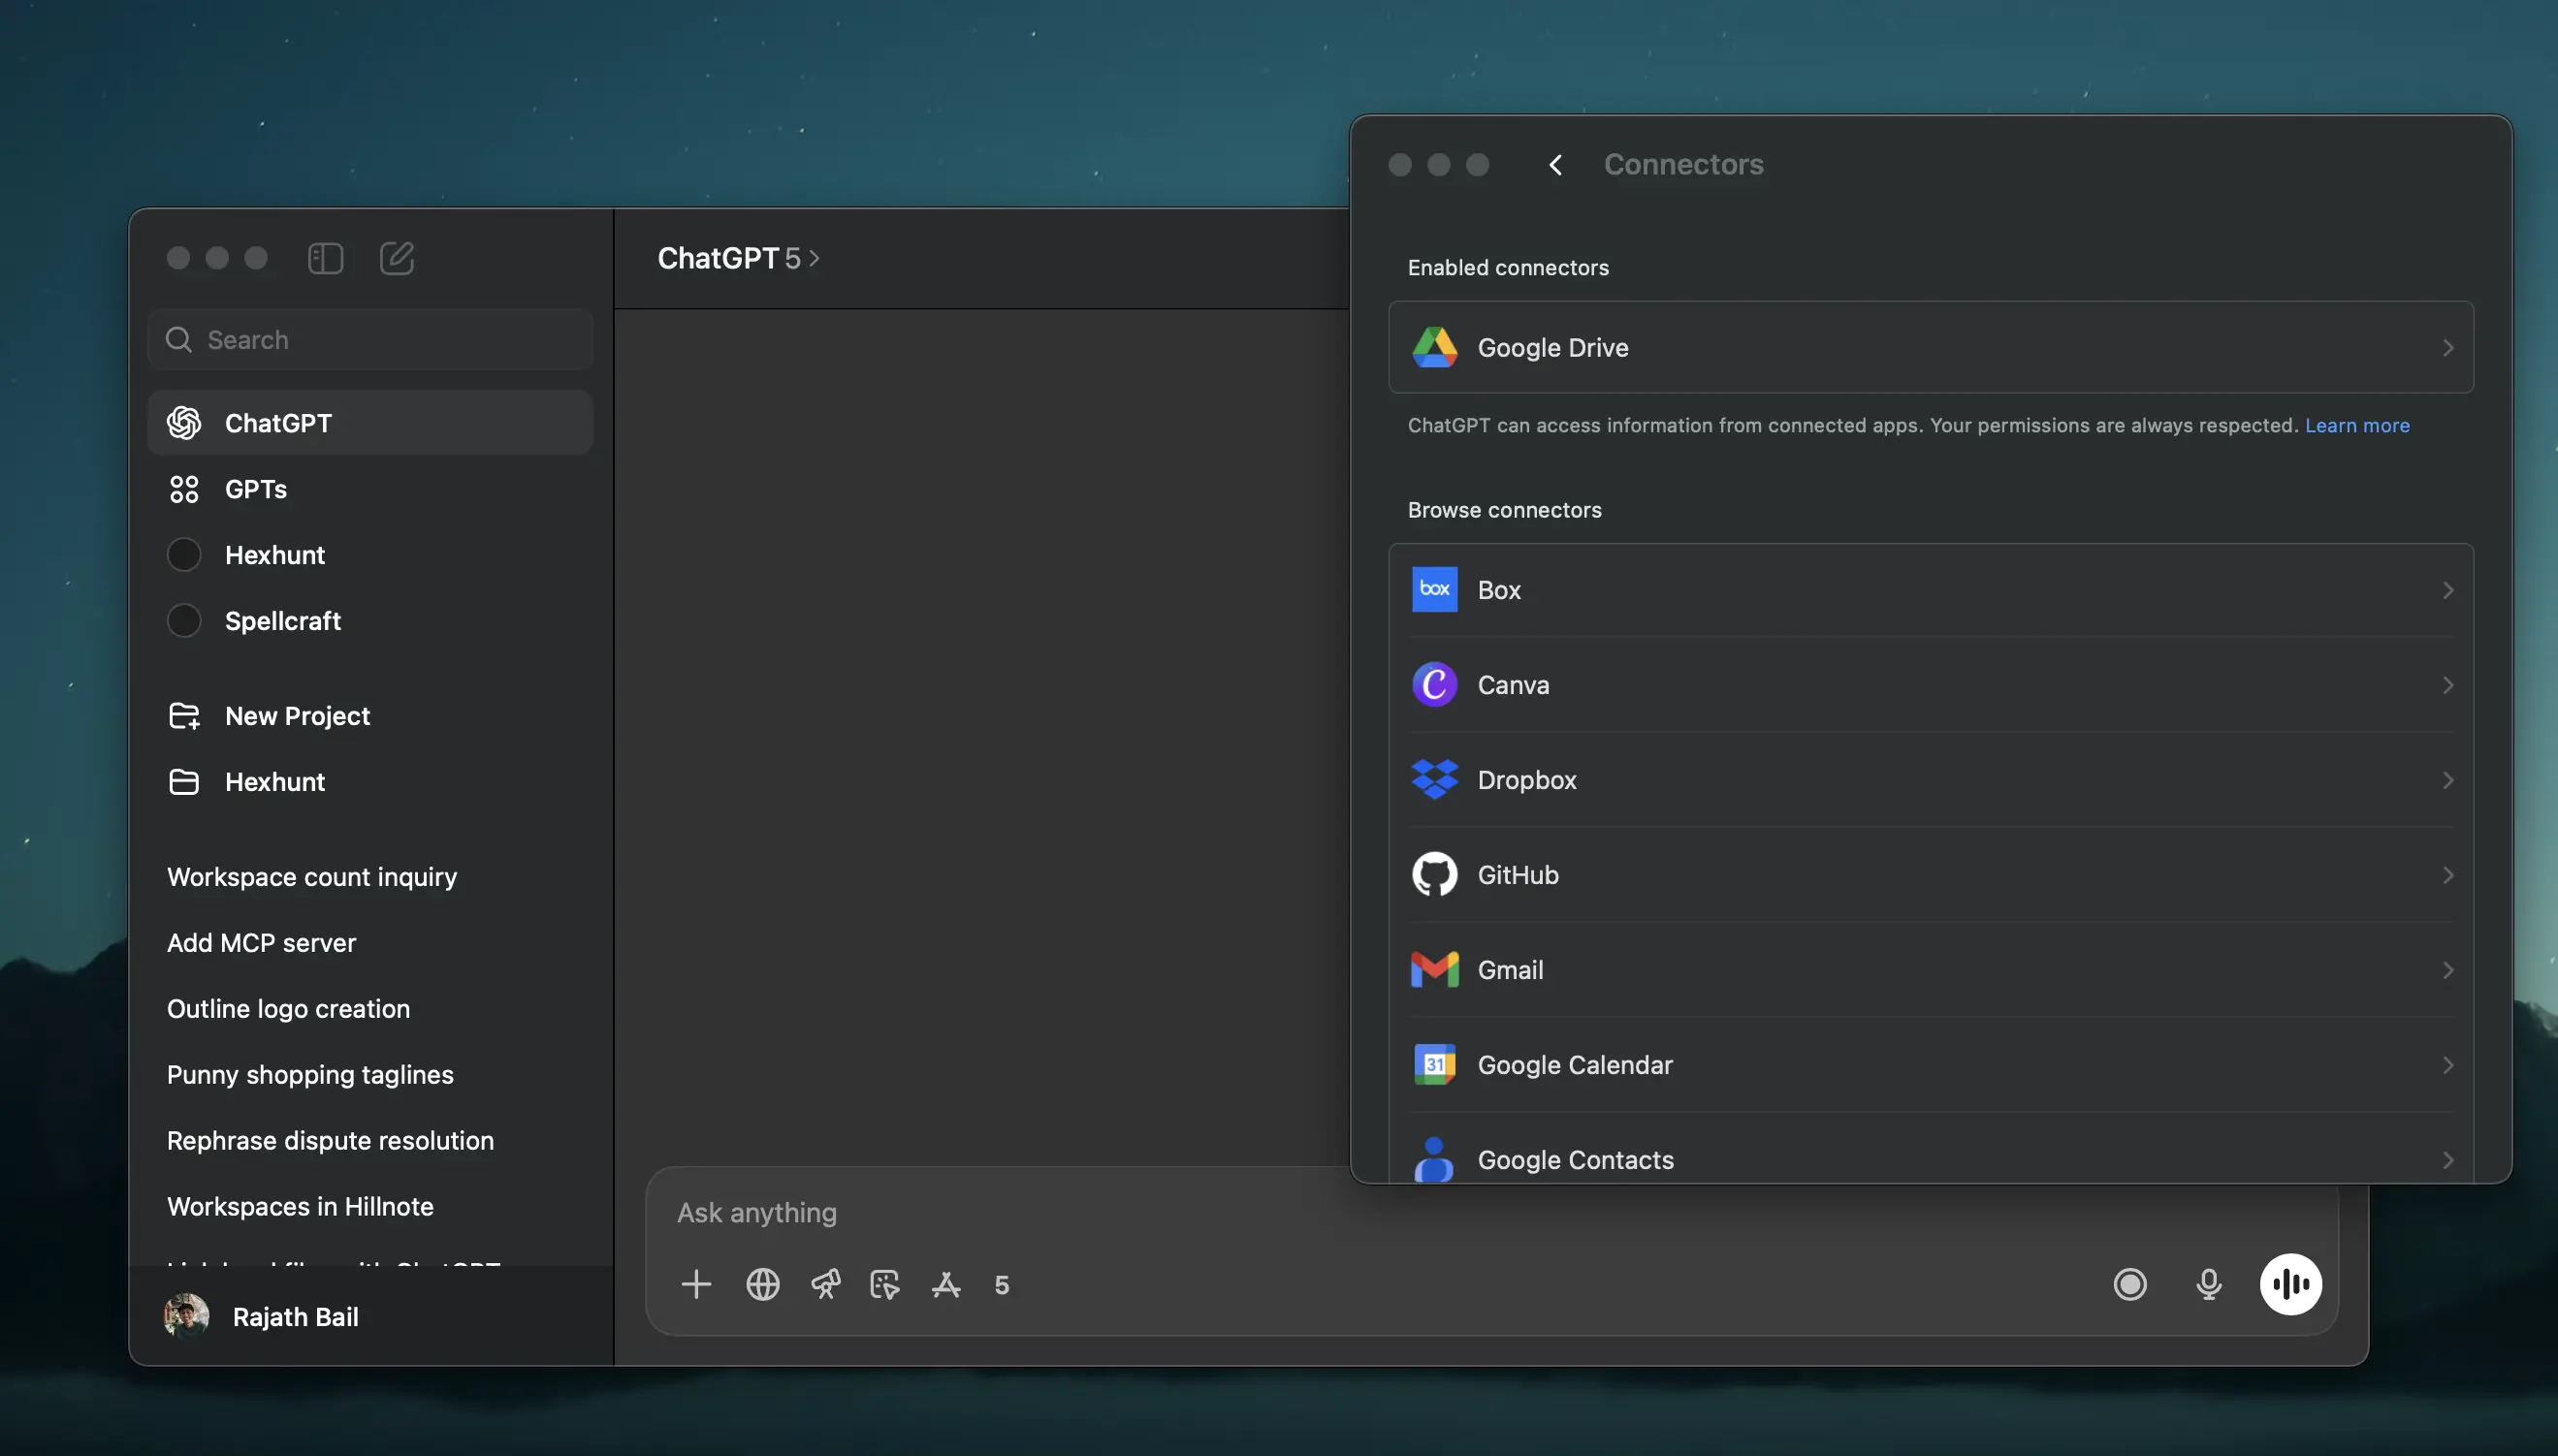The height and width of the screenshot is (1456, 2558).
Task: Click the microphone dictation icon
Action: point(2208,1284)
